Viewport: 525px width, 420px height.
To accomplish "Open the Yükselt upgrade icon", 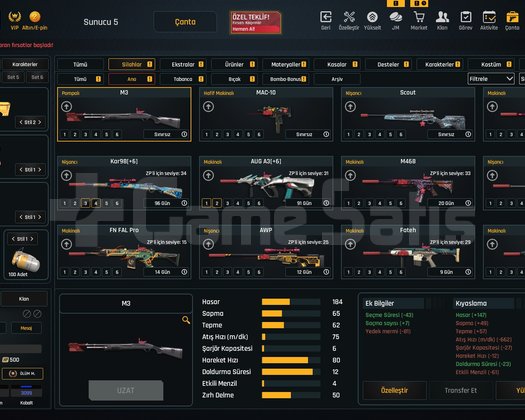I will click(x=372, y=17).
